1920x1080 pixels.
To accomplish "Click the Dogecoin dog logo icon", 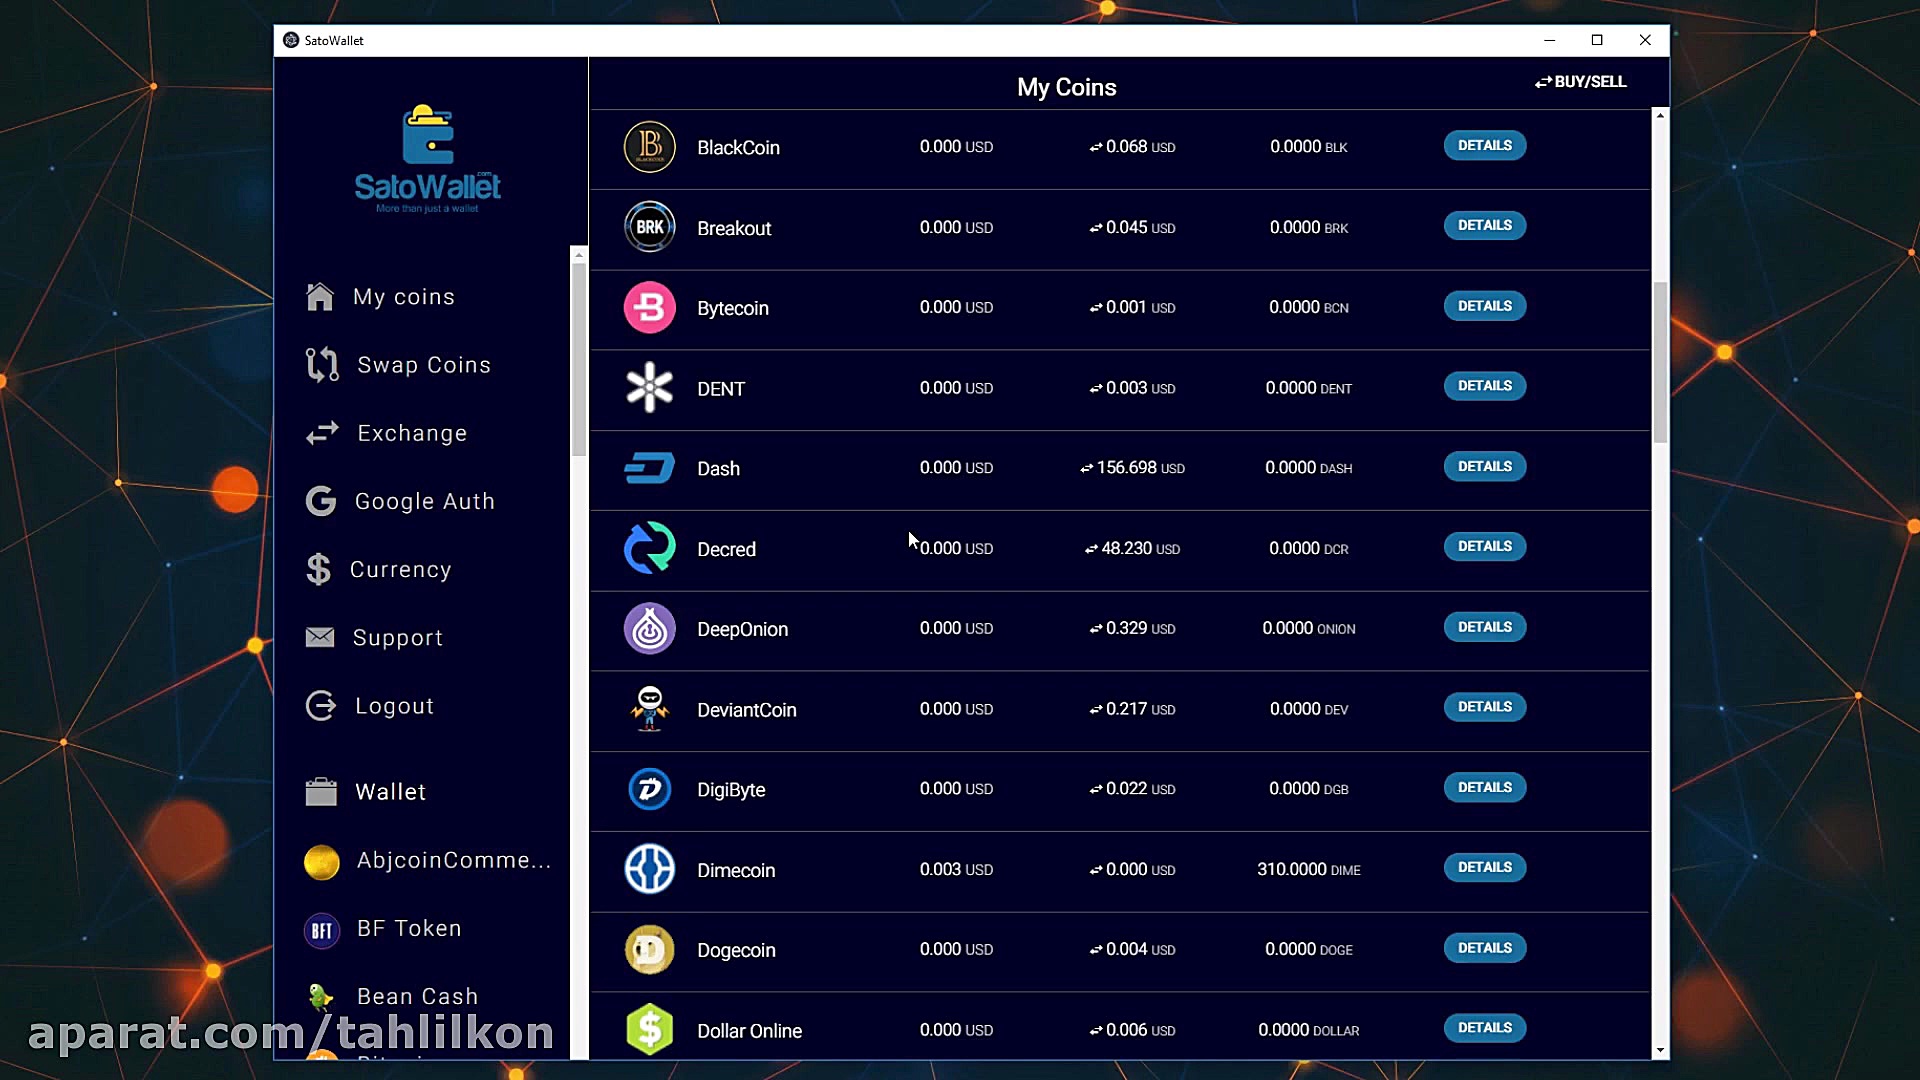I will click(x=649, y=950).
